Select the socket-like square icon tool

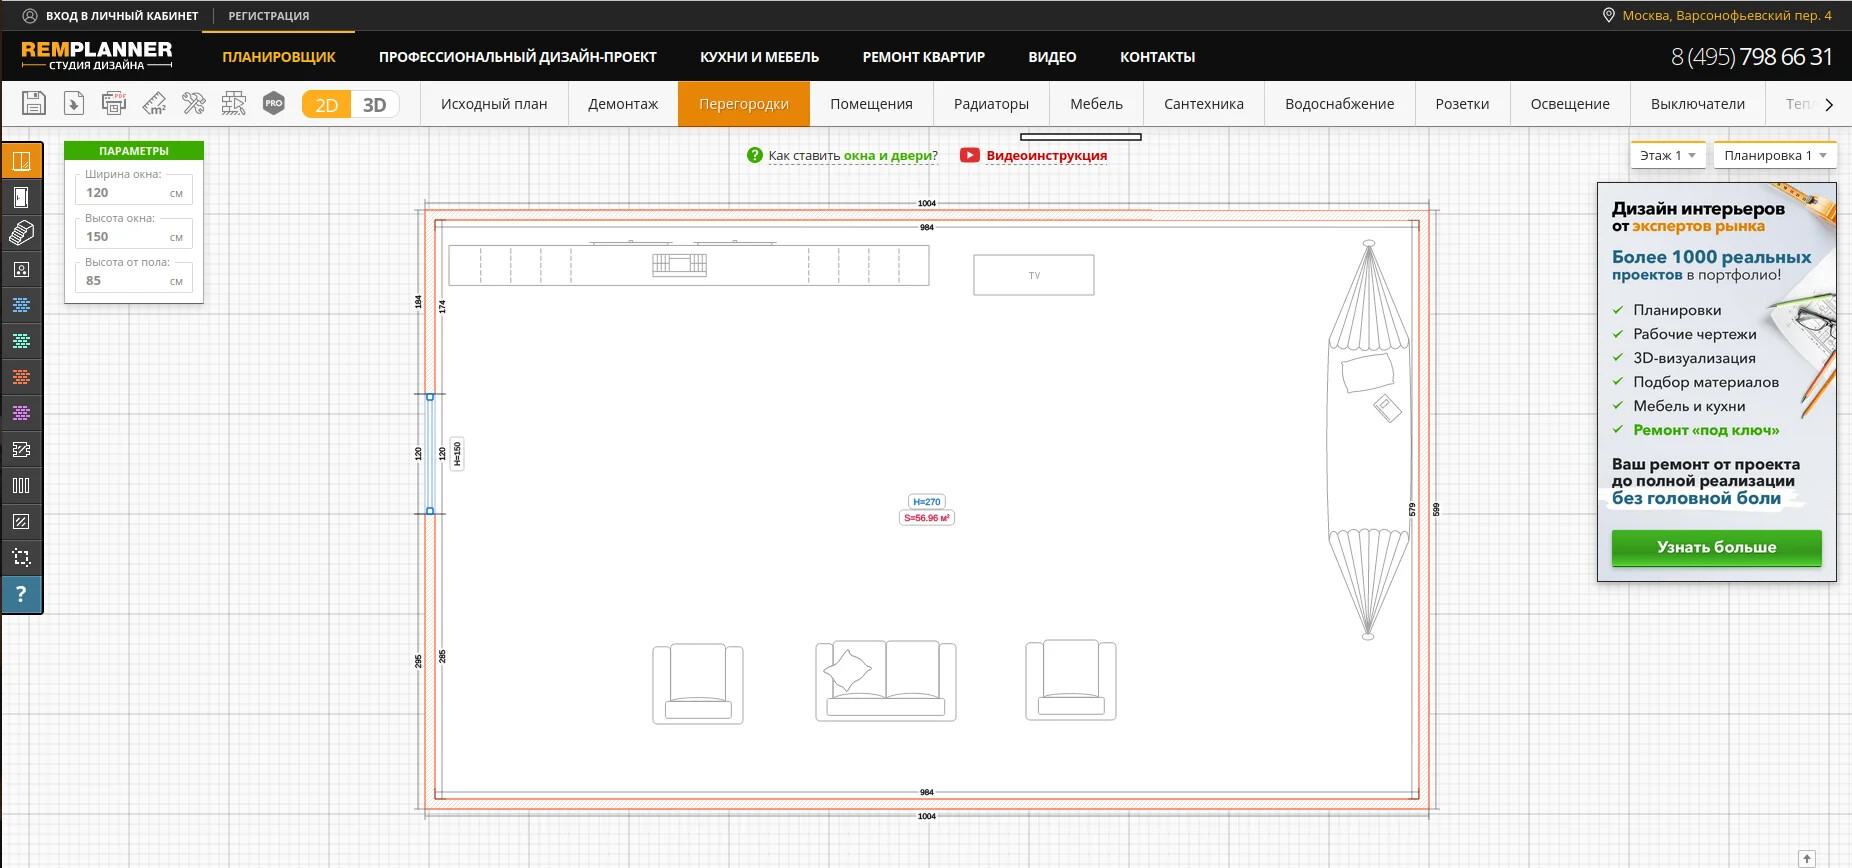21,269
